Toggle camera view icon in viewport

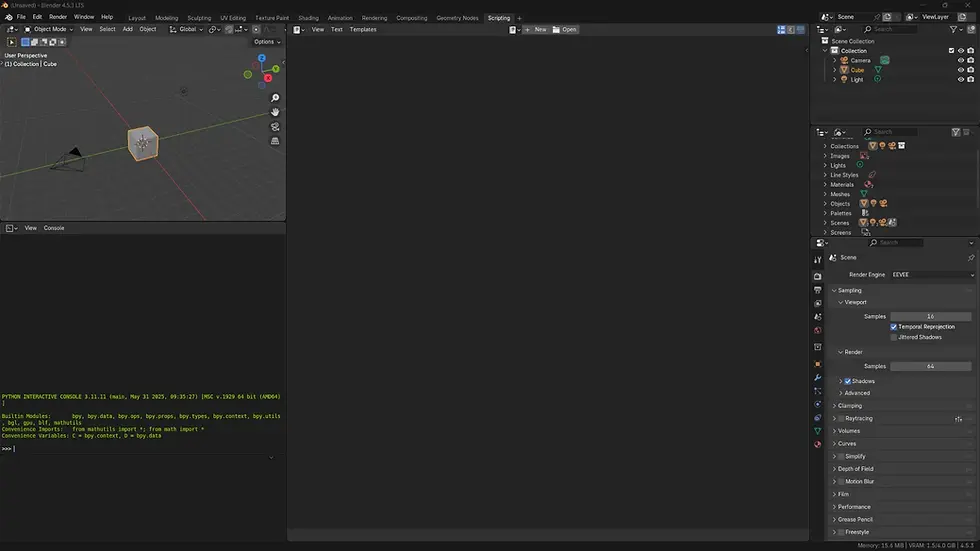coord(275,127)
